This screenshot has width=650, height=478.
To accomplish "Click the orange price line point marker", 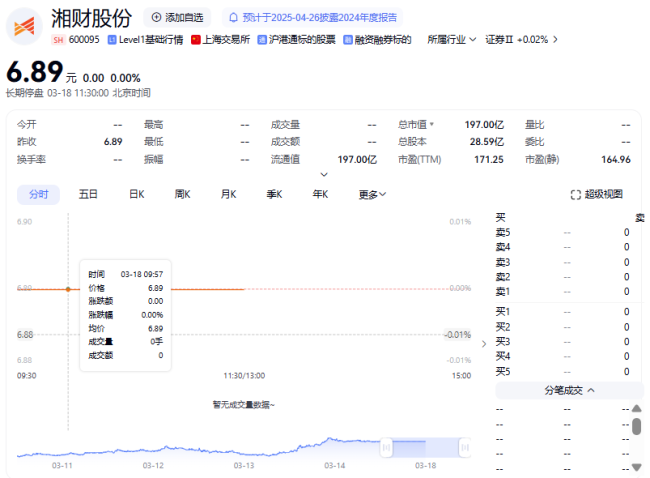I will 68,289.
